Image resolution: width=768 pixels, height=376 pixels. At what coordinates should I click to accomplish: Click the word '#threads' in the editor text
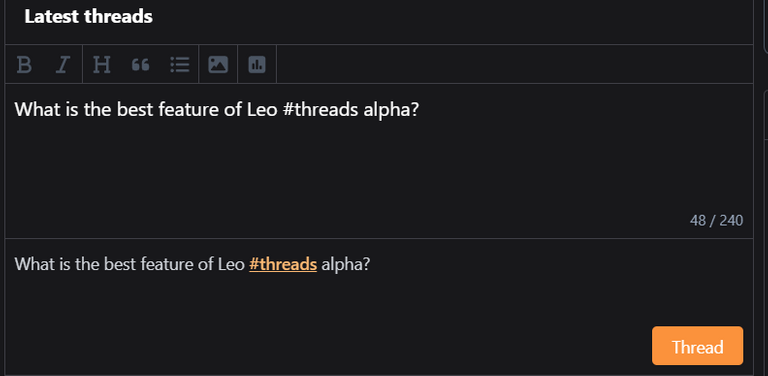point(321,110)
